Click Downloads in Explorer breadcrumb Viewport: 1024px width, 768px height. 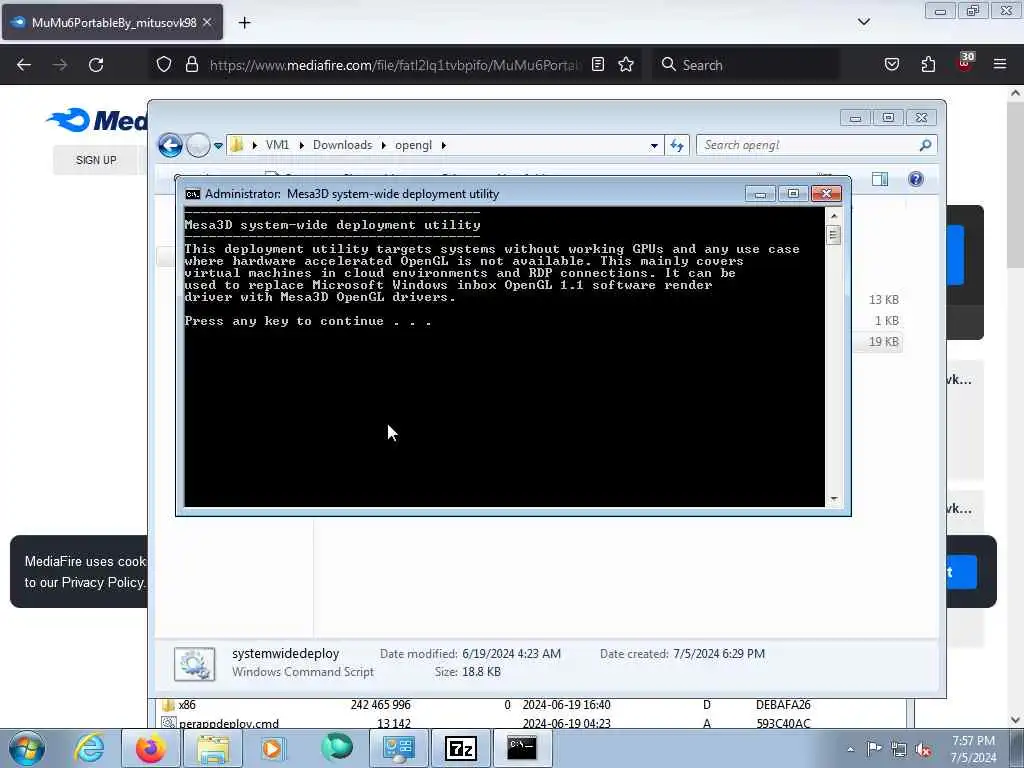[342, 145]
